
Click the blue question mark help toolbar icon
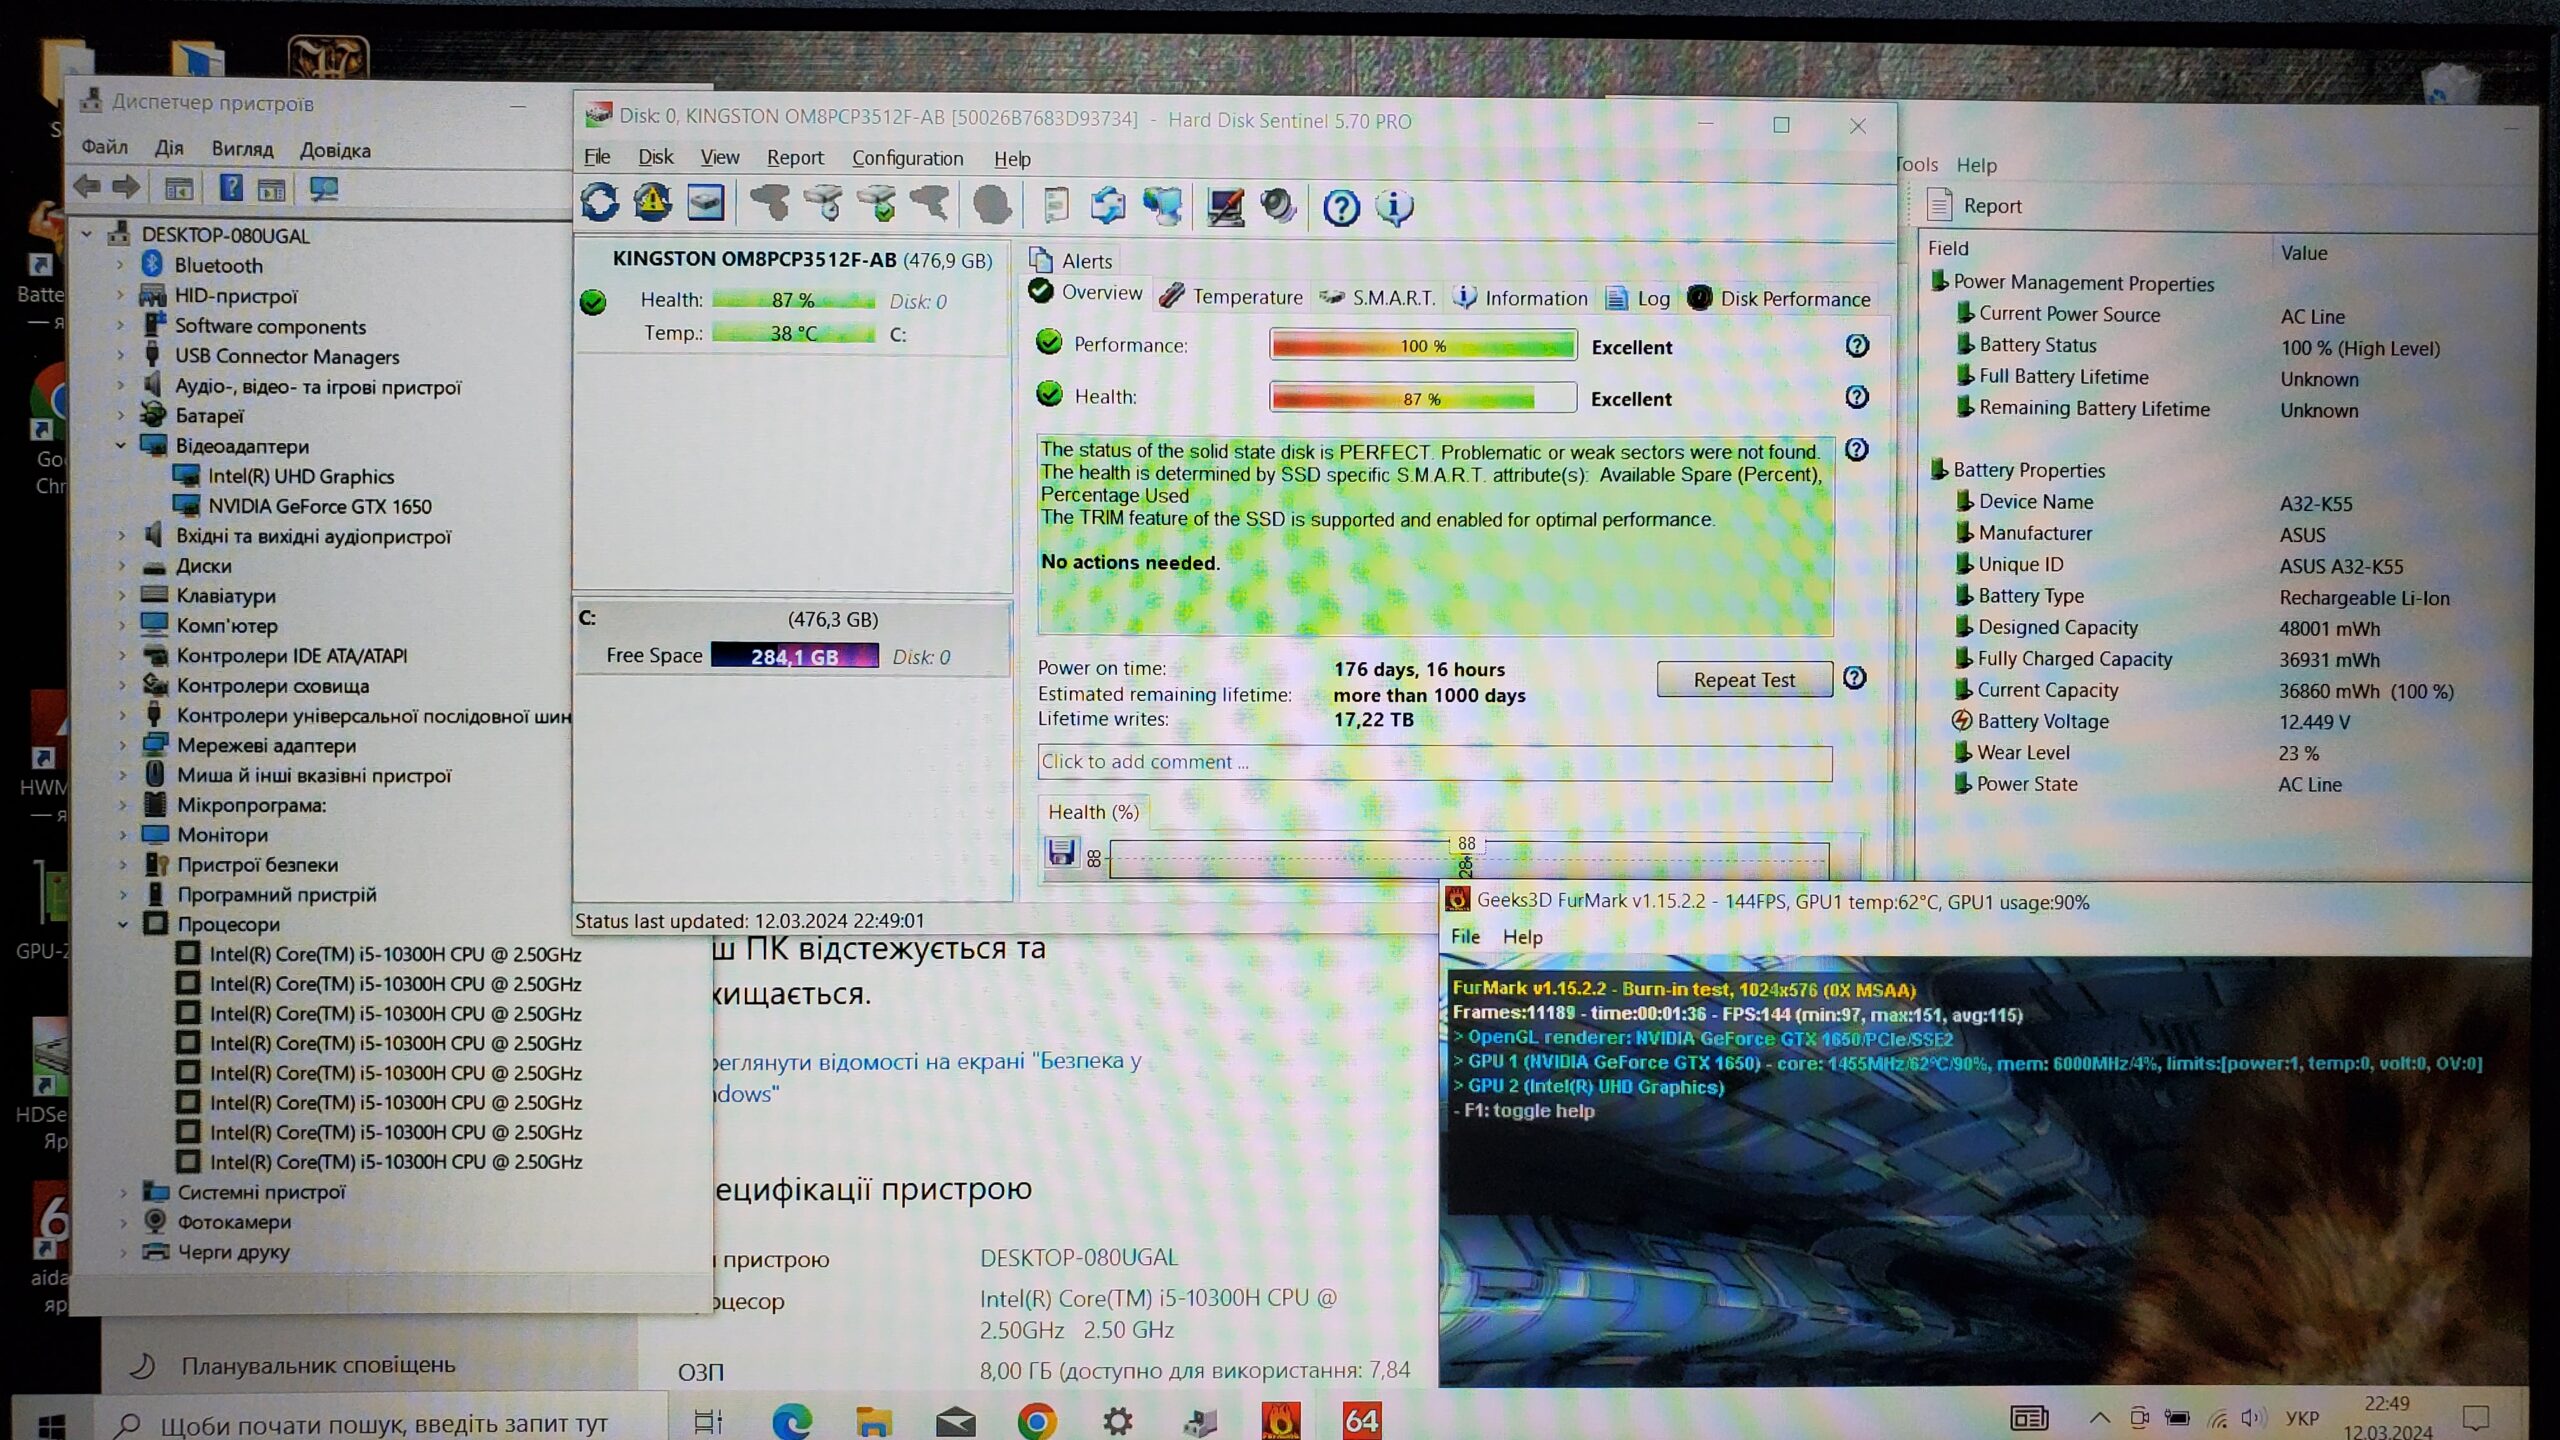[x=1341, y=208]
